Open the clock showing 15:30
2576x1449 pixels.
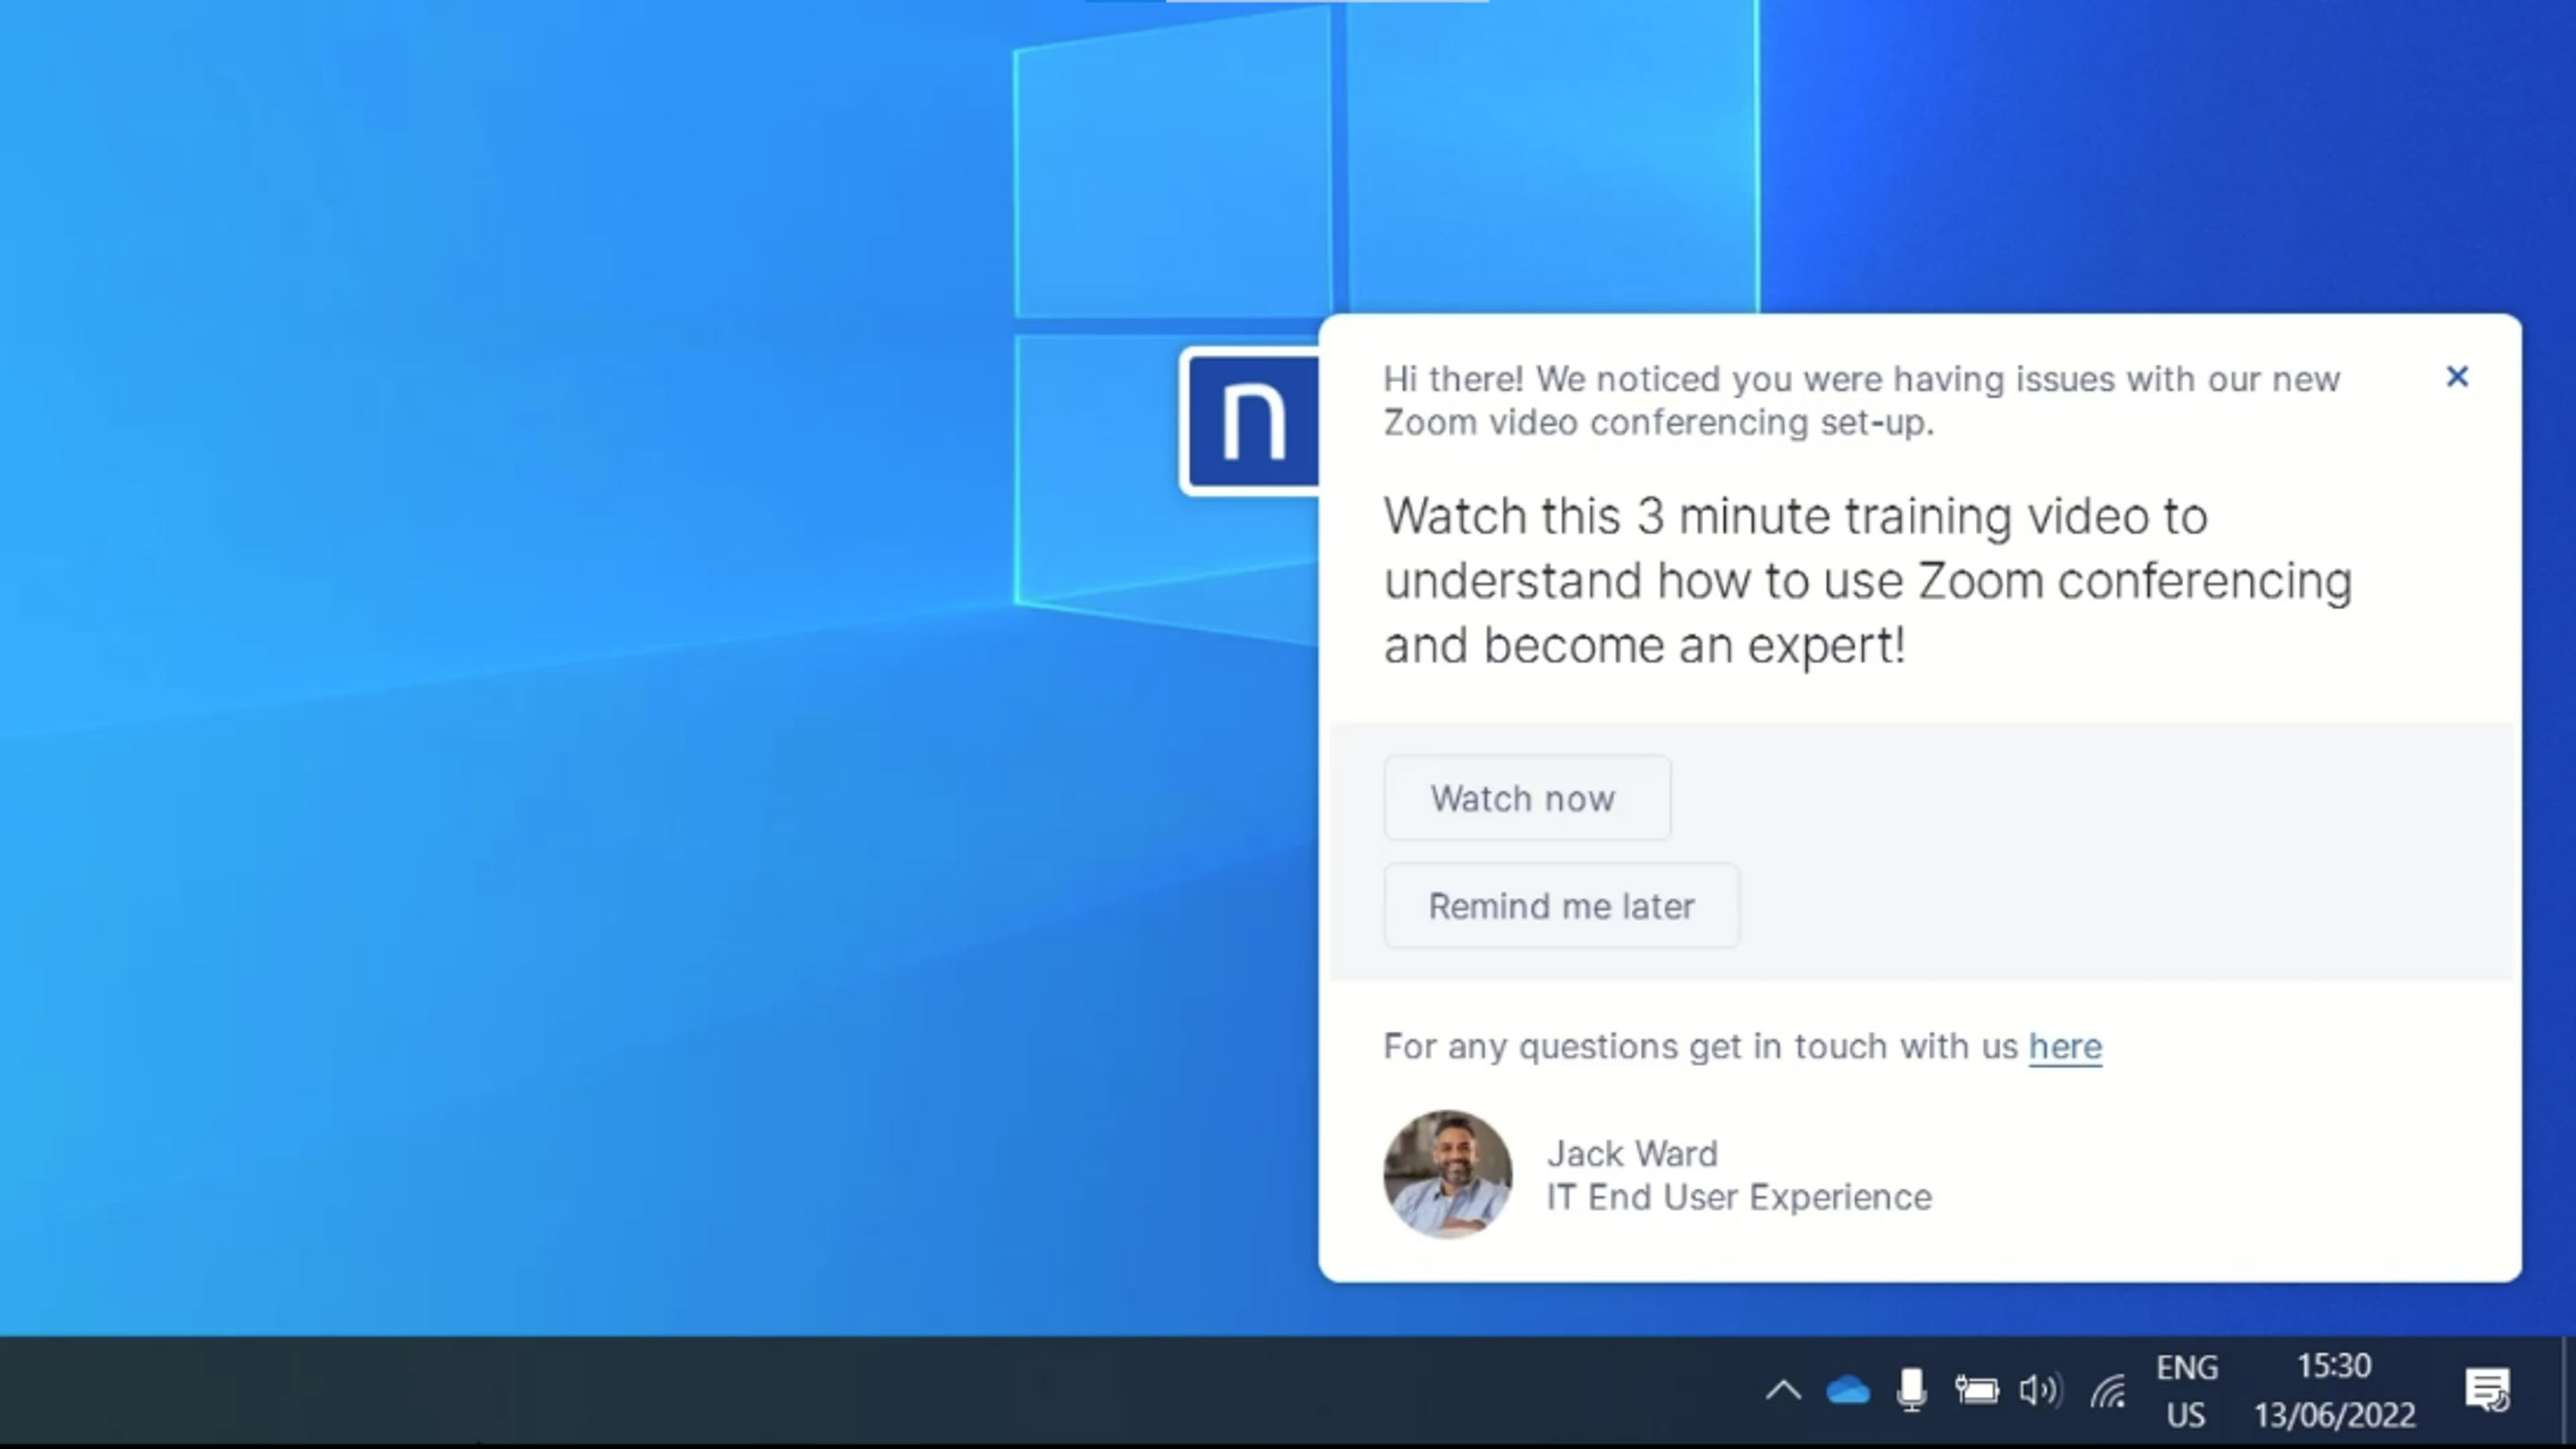pyautogui.click(x=2333, y=1390)
